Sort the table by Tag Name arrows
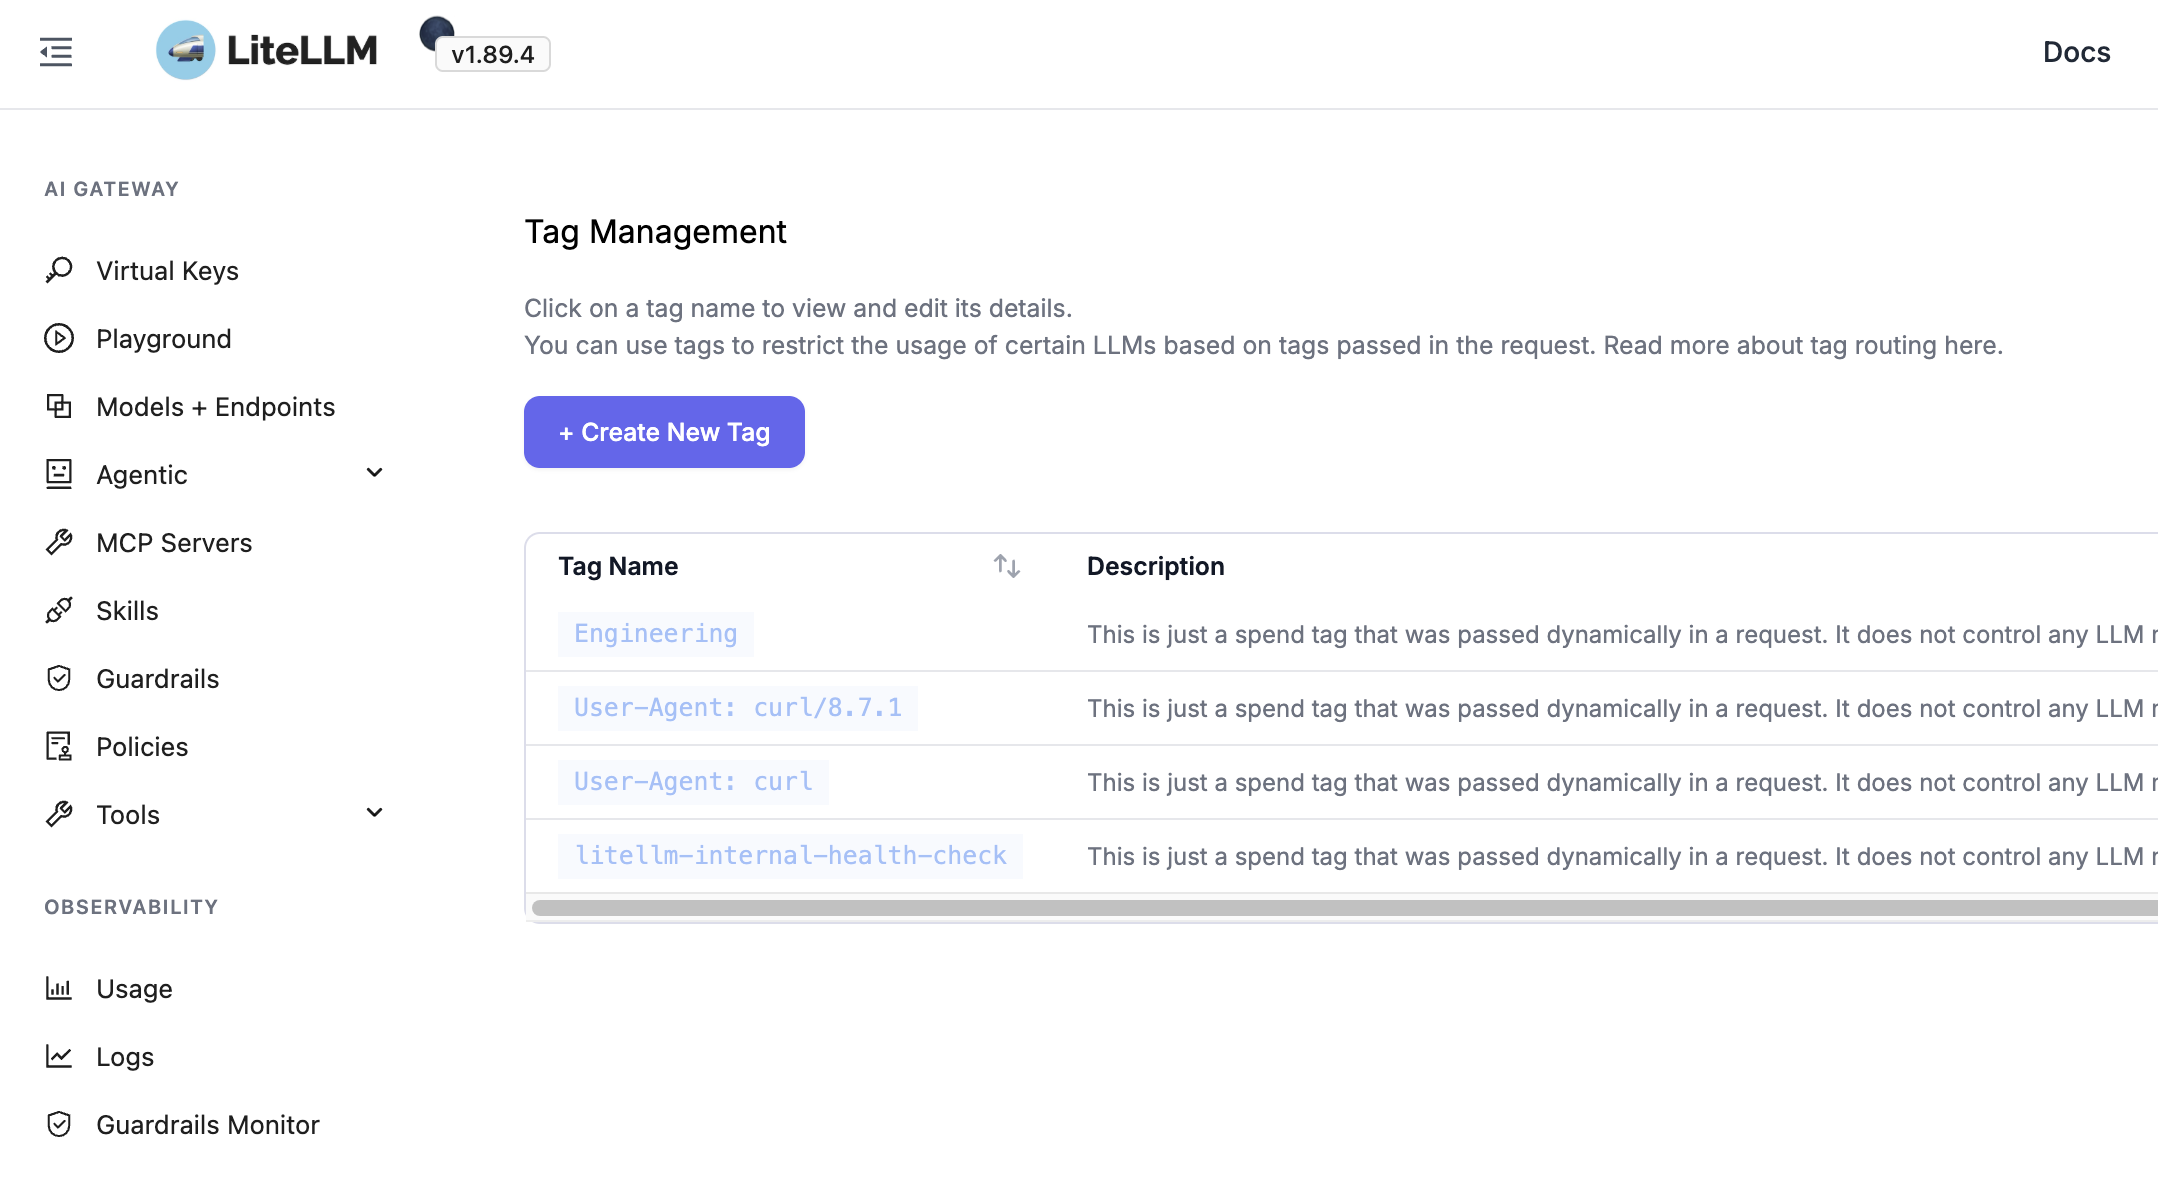Screen dimensions: 2158x1180 (1006, 566)
